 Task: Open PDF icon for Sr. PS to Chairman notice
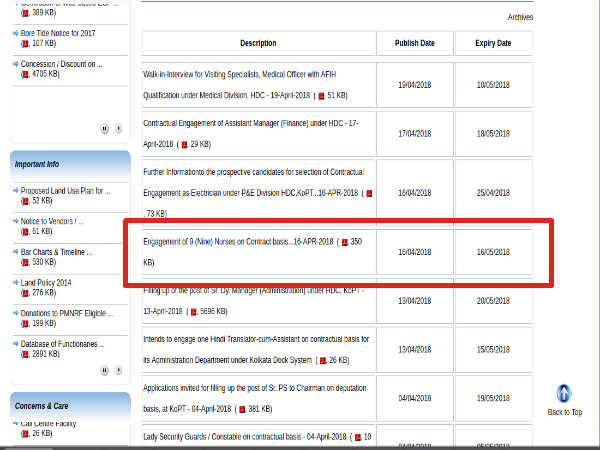[242, 409]
